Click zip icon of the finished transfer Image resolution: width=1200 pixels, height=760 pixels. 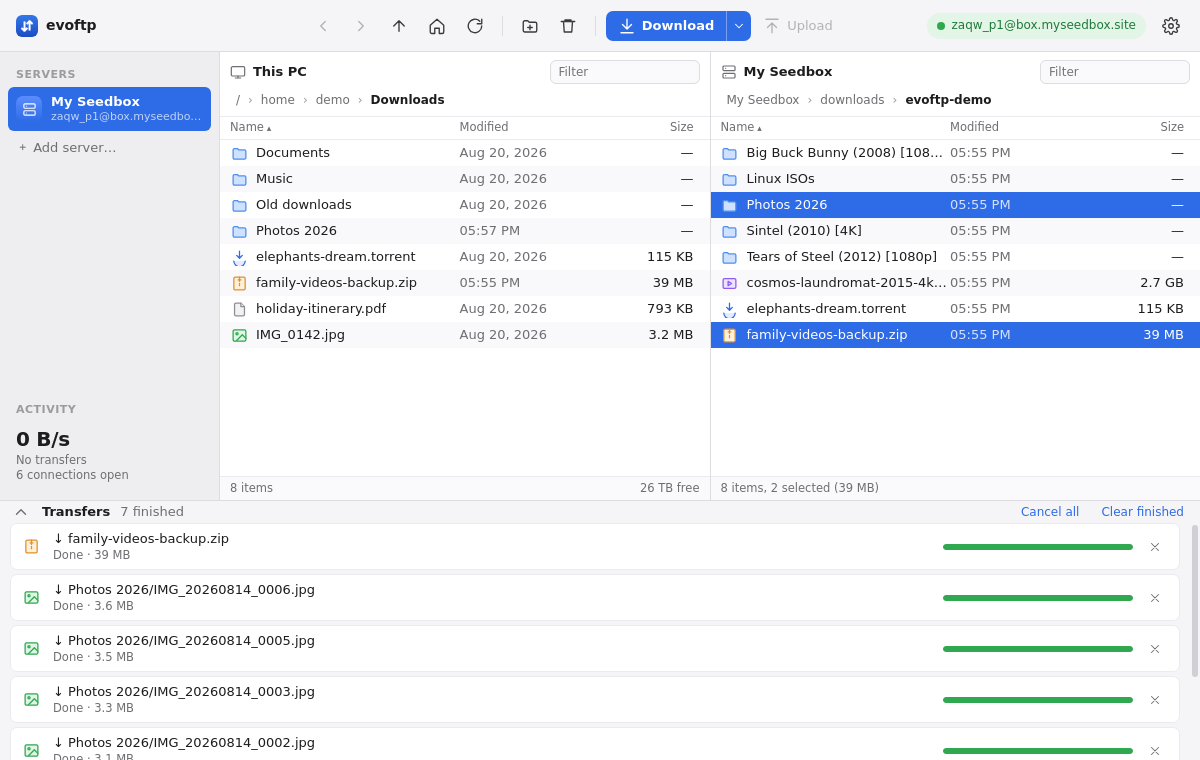click(32, 547)
